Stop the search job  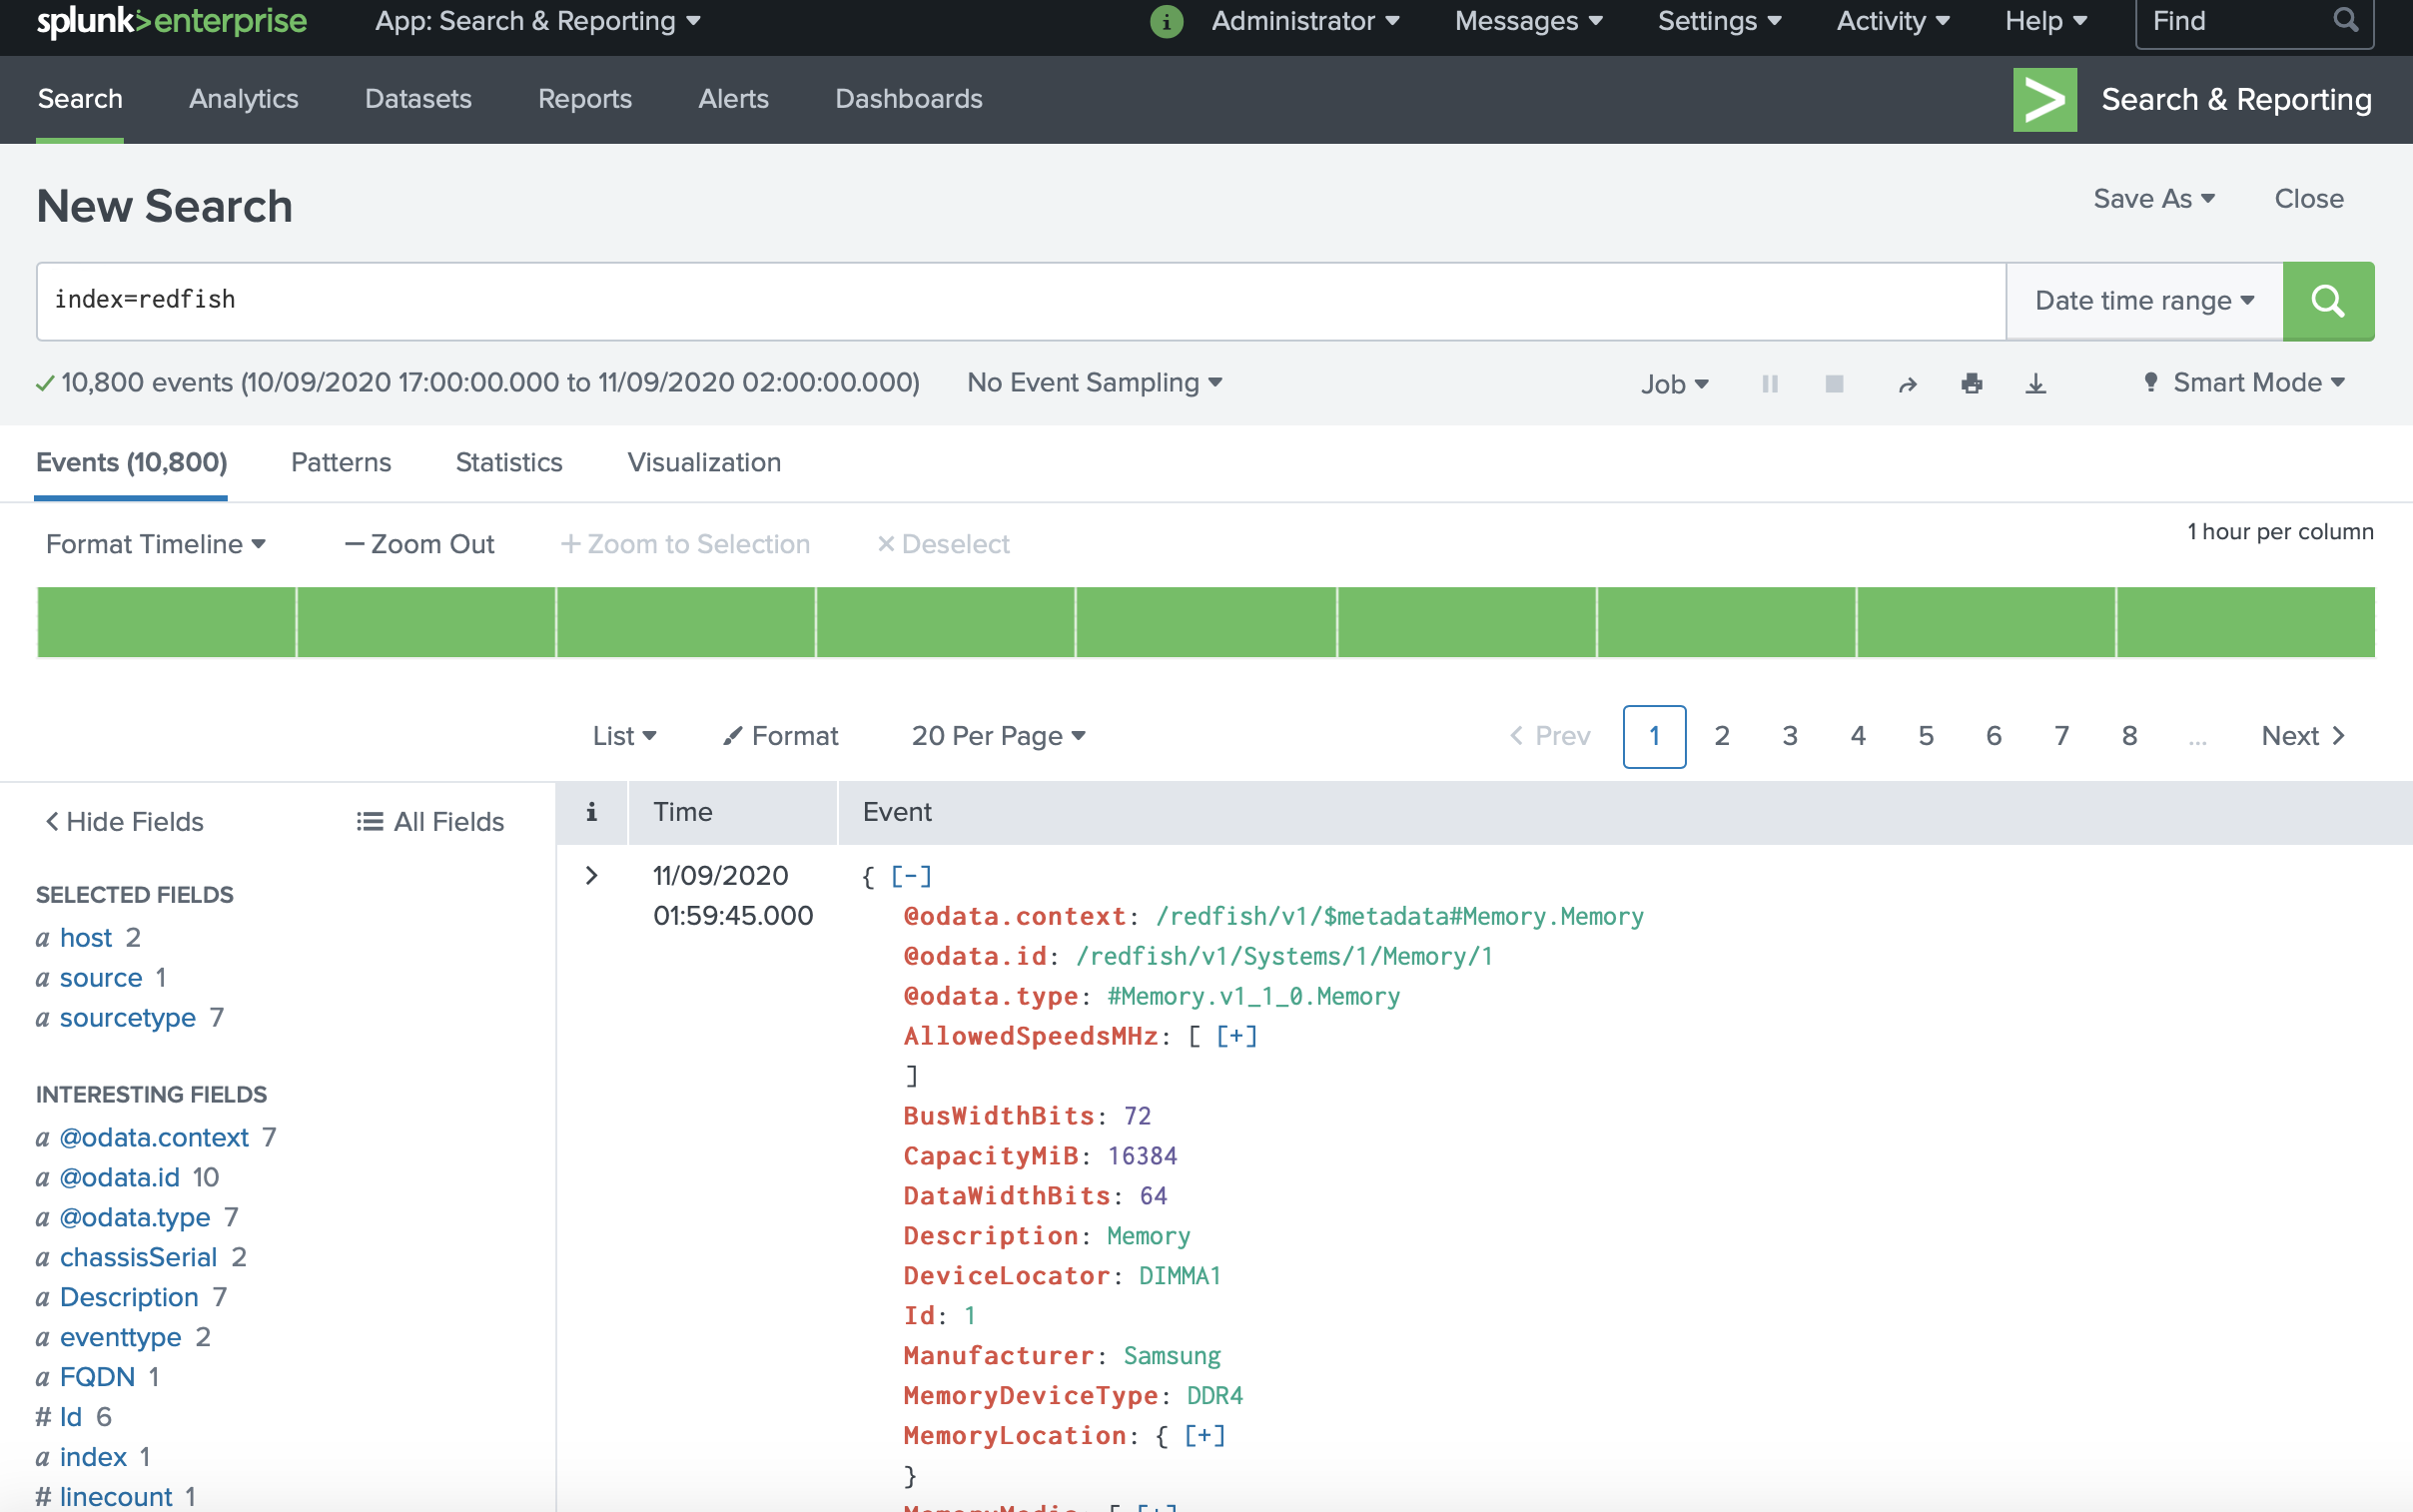1833,383
